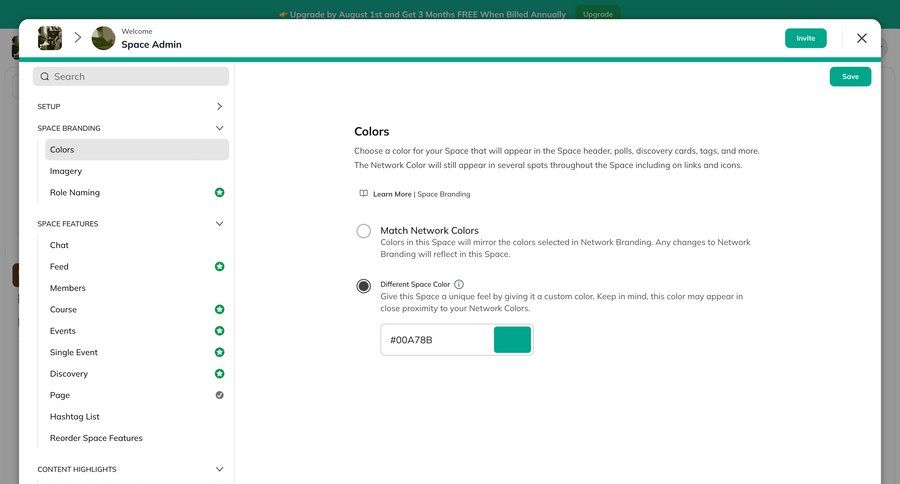The image size is (900, 484).
Task: Open the Discovery feature settings
Action: click(69, 374)
